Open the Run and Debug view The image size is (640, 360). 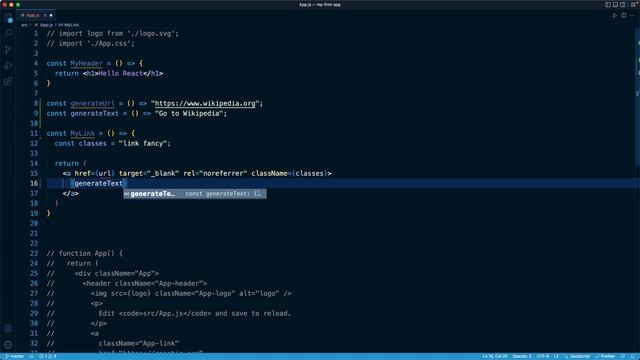[x=8, y=65]
